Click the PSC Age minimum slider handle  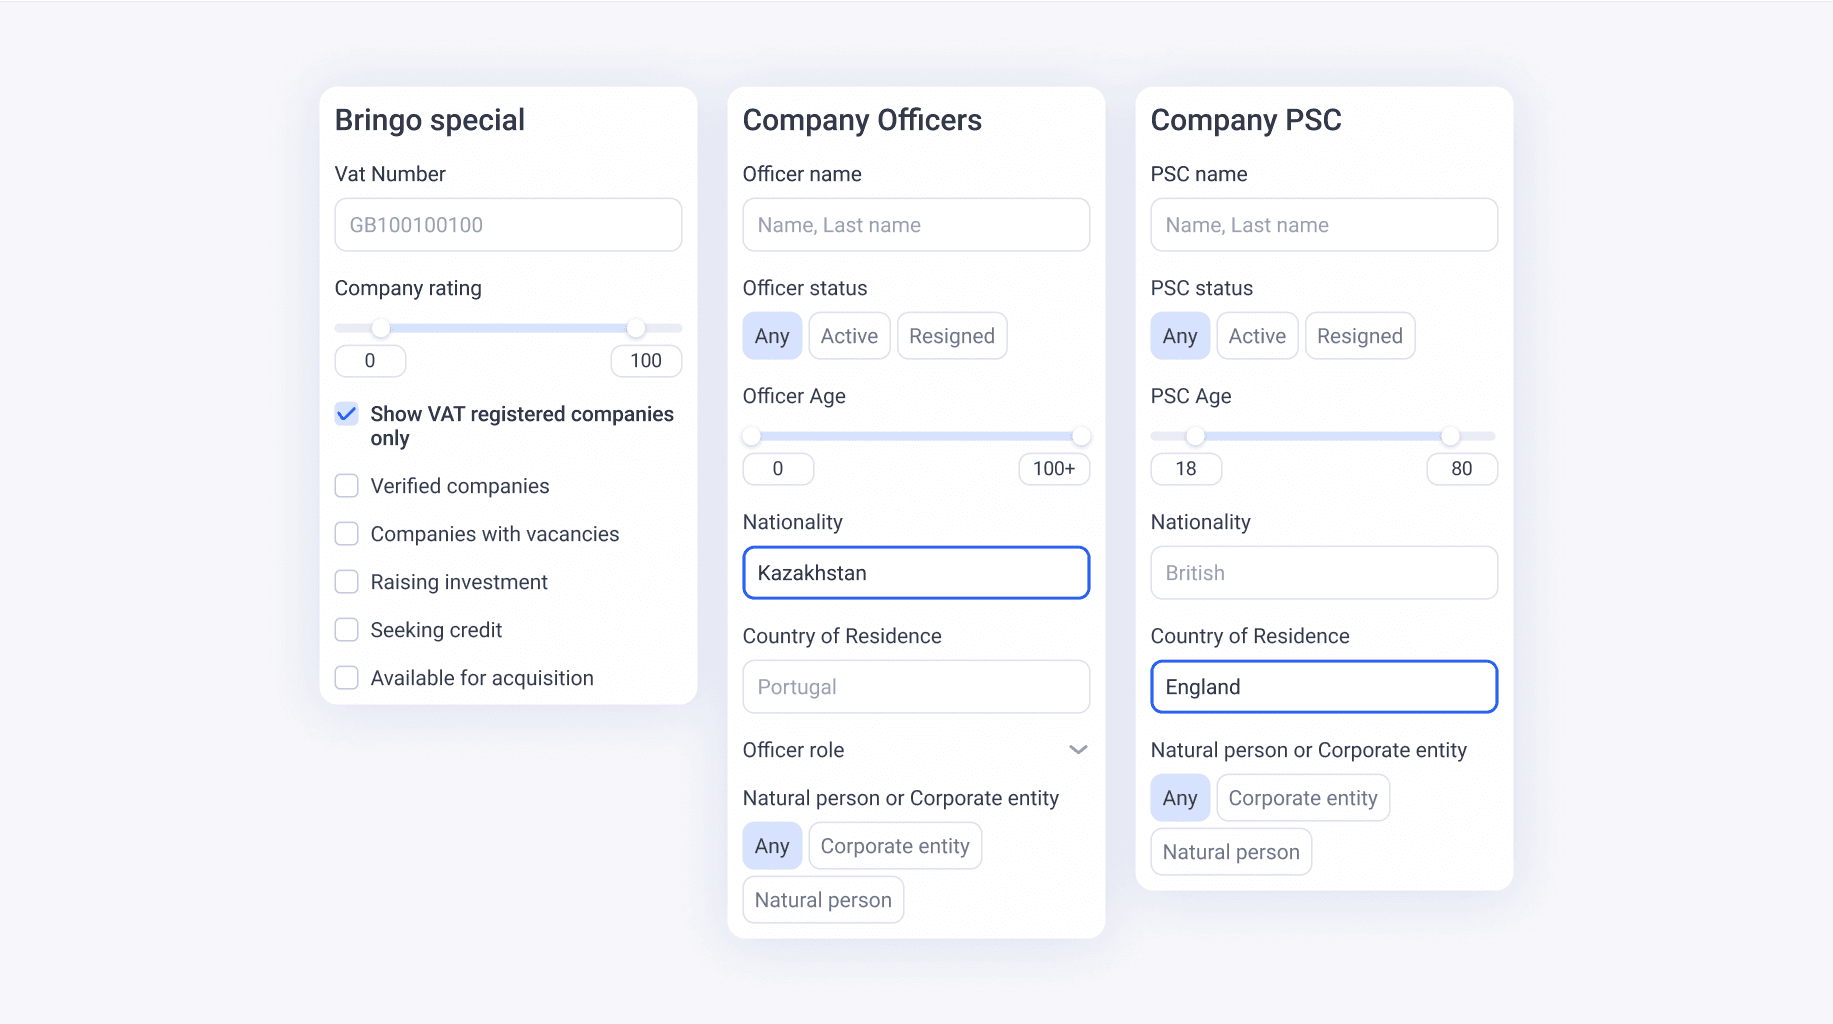[1195, 436]
